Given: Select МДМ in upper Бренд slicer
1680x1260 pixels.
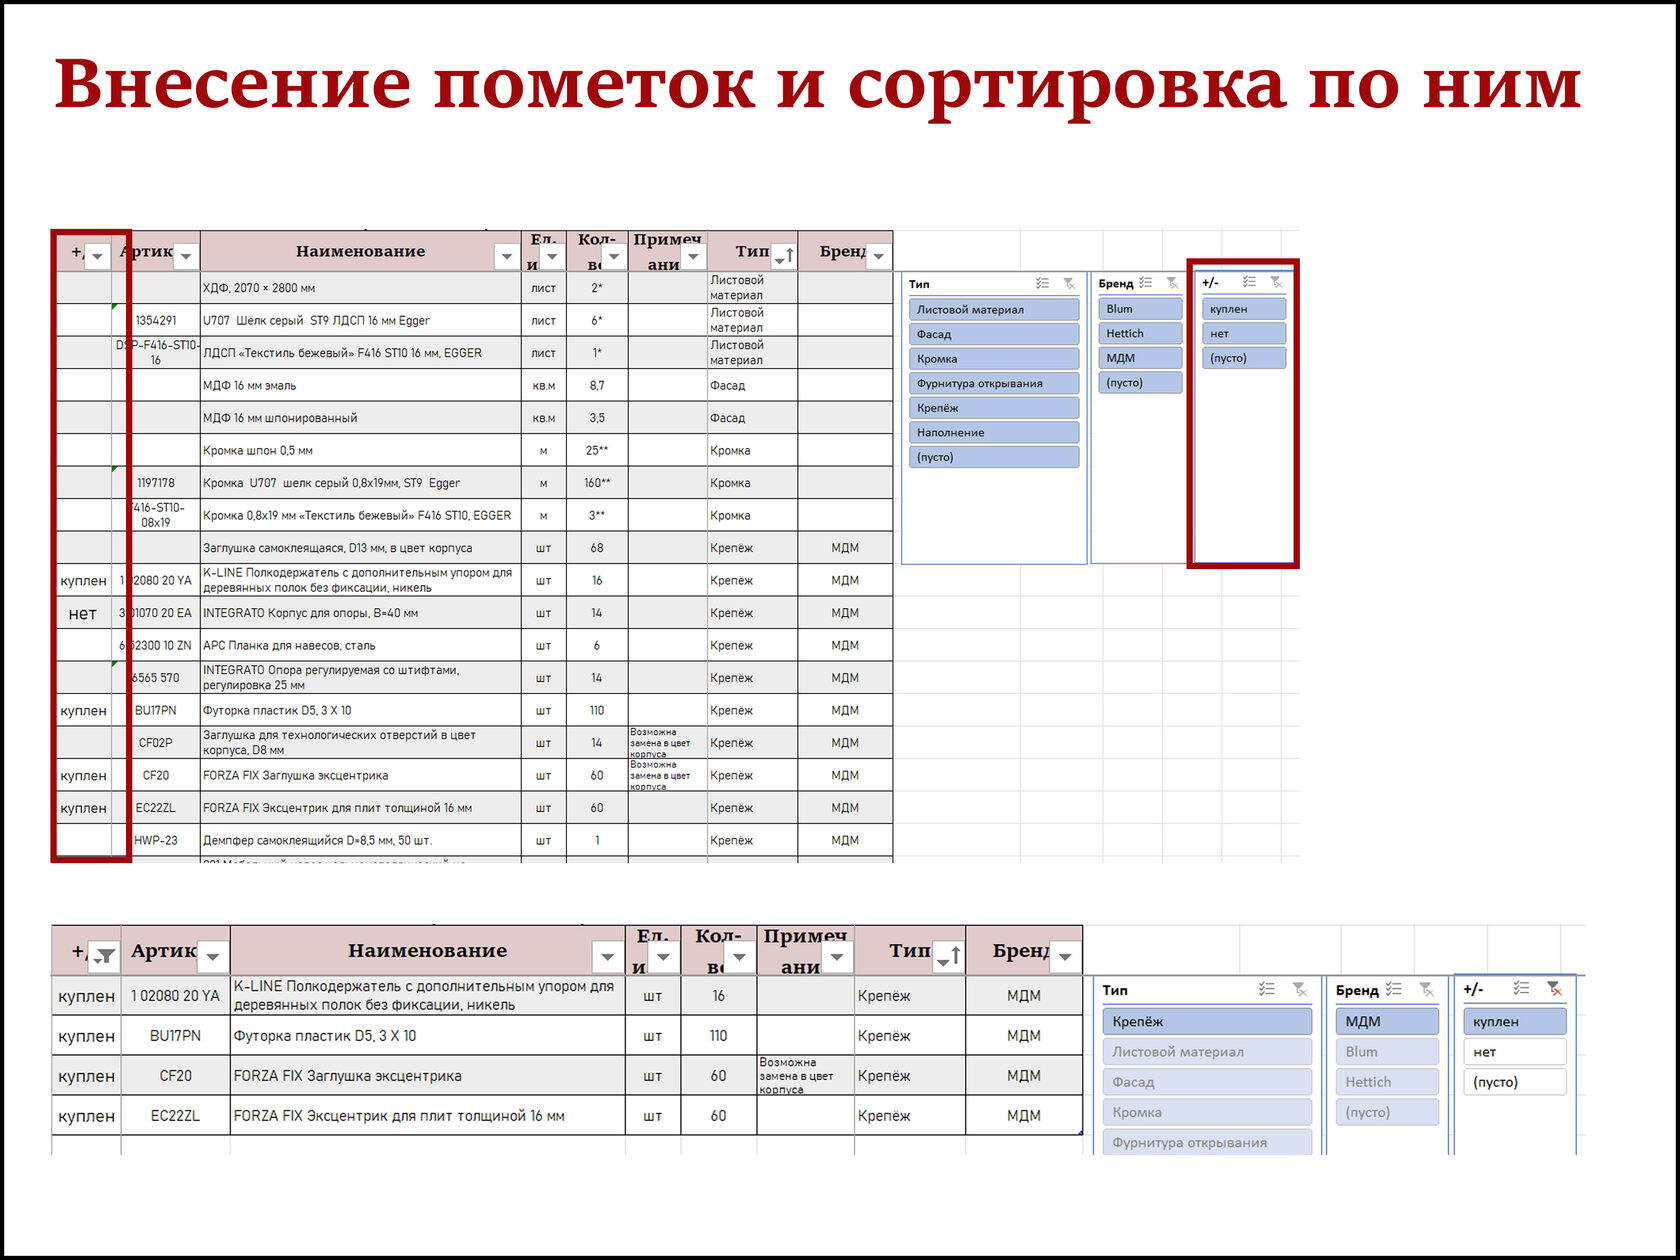Looking at the screenshot, I should [x=1140, y=358].
